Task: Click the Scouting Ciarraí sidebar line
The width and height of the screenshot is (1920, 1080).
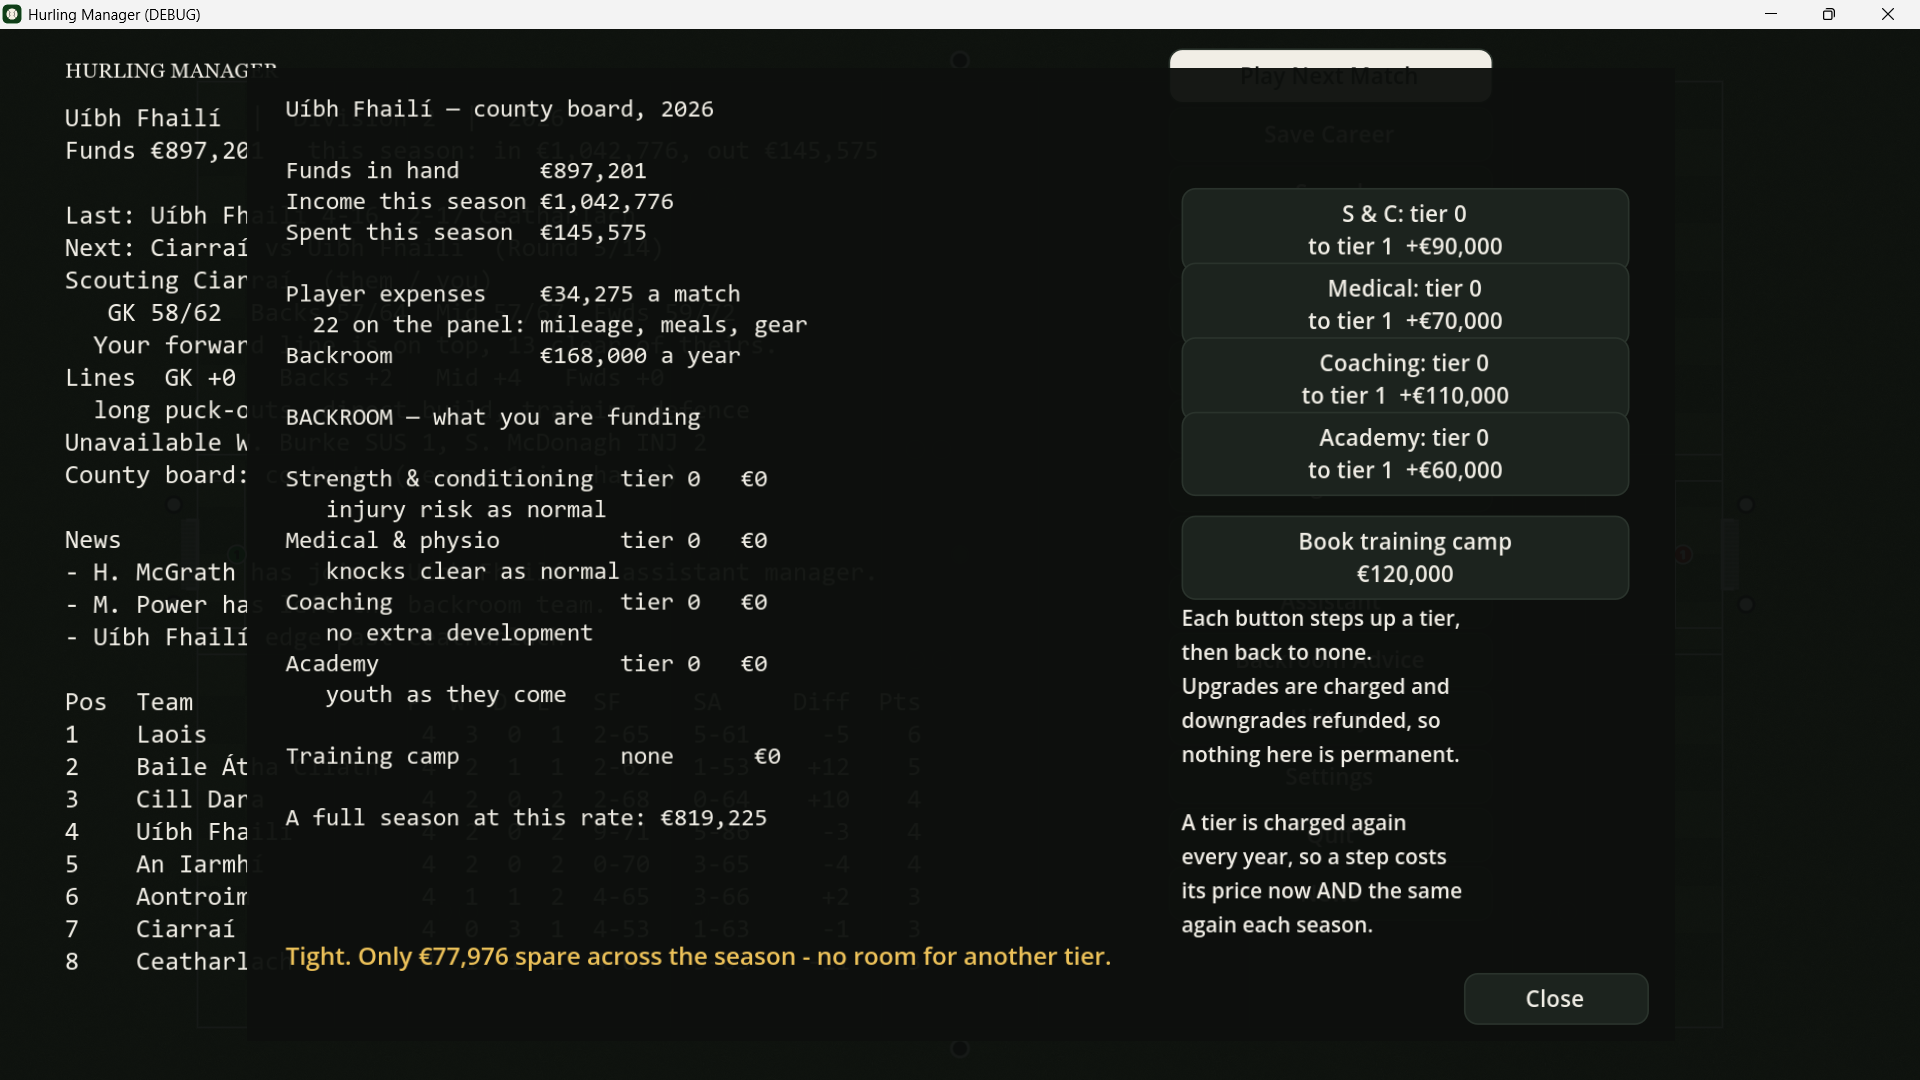Action: click(x=156, y=281)
